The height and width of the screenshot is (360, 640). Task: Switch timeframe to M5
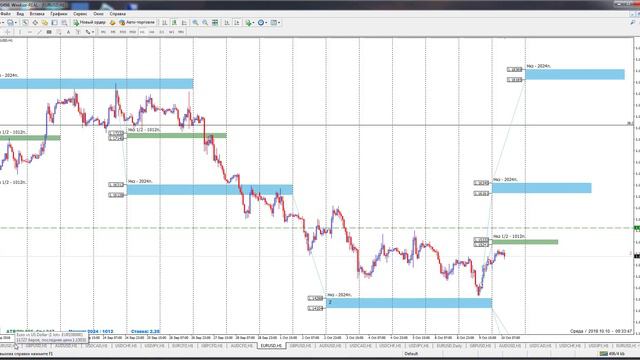click(x=113, y=32)
